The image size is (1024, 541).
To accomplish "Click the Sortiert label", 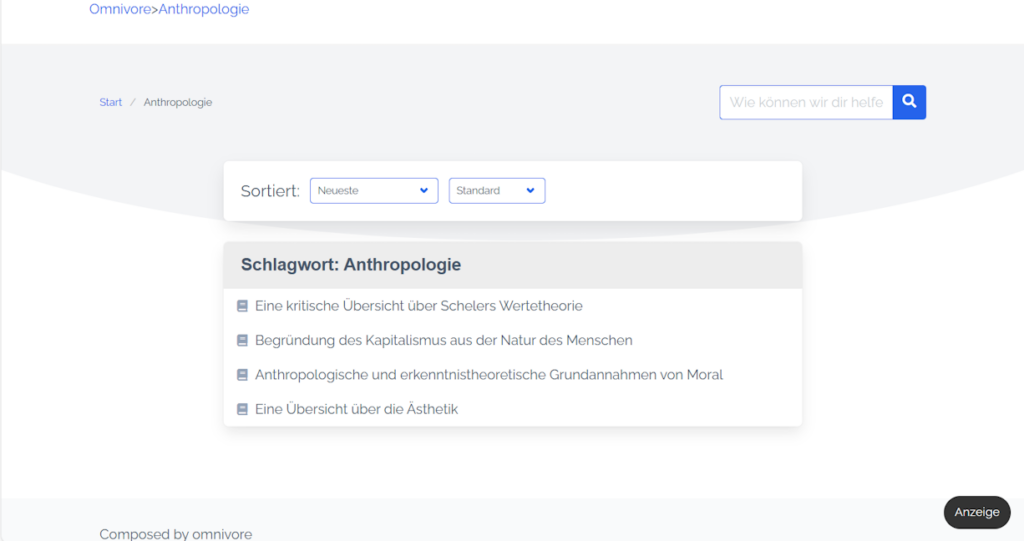I will [x=270, y=191].
